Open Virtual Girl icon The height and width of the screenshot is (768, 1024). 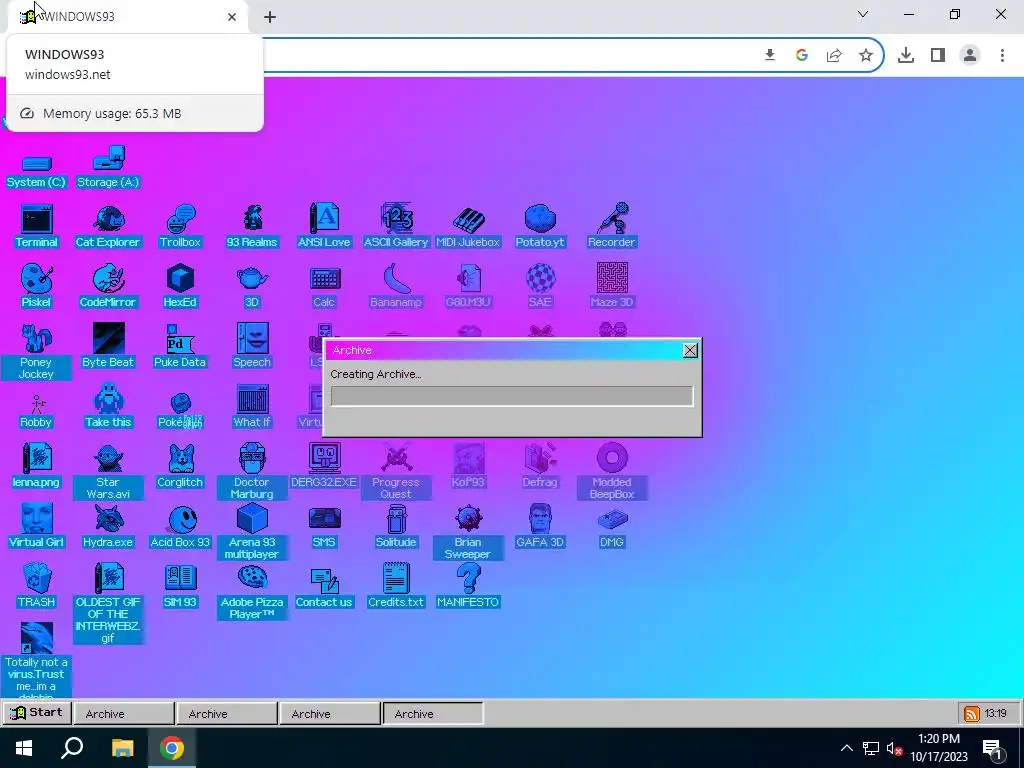pos(37,526)
